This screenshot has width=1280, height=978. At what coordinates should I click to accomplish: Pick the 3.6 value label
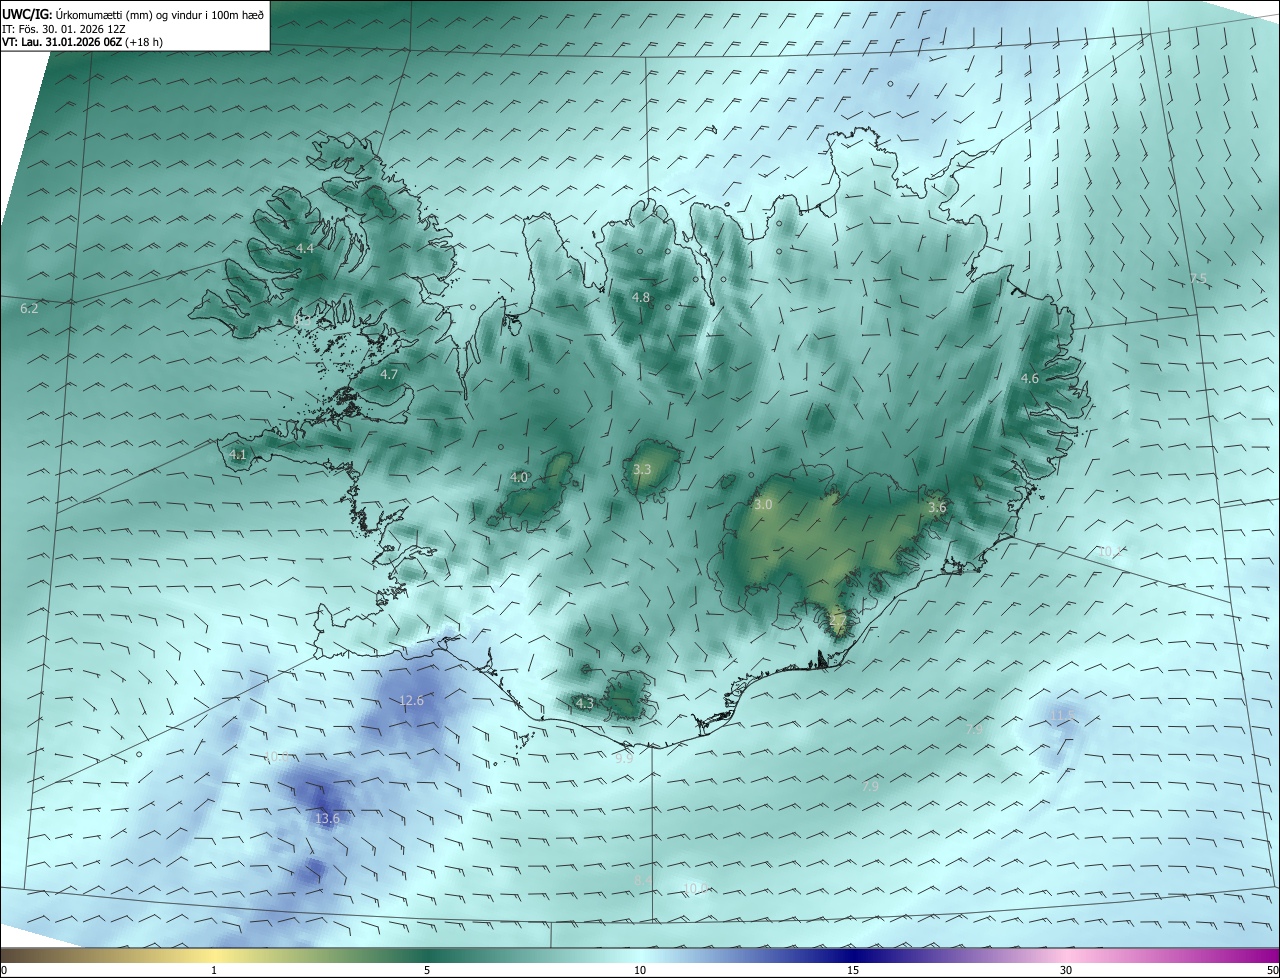pos(937,508)
